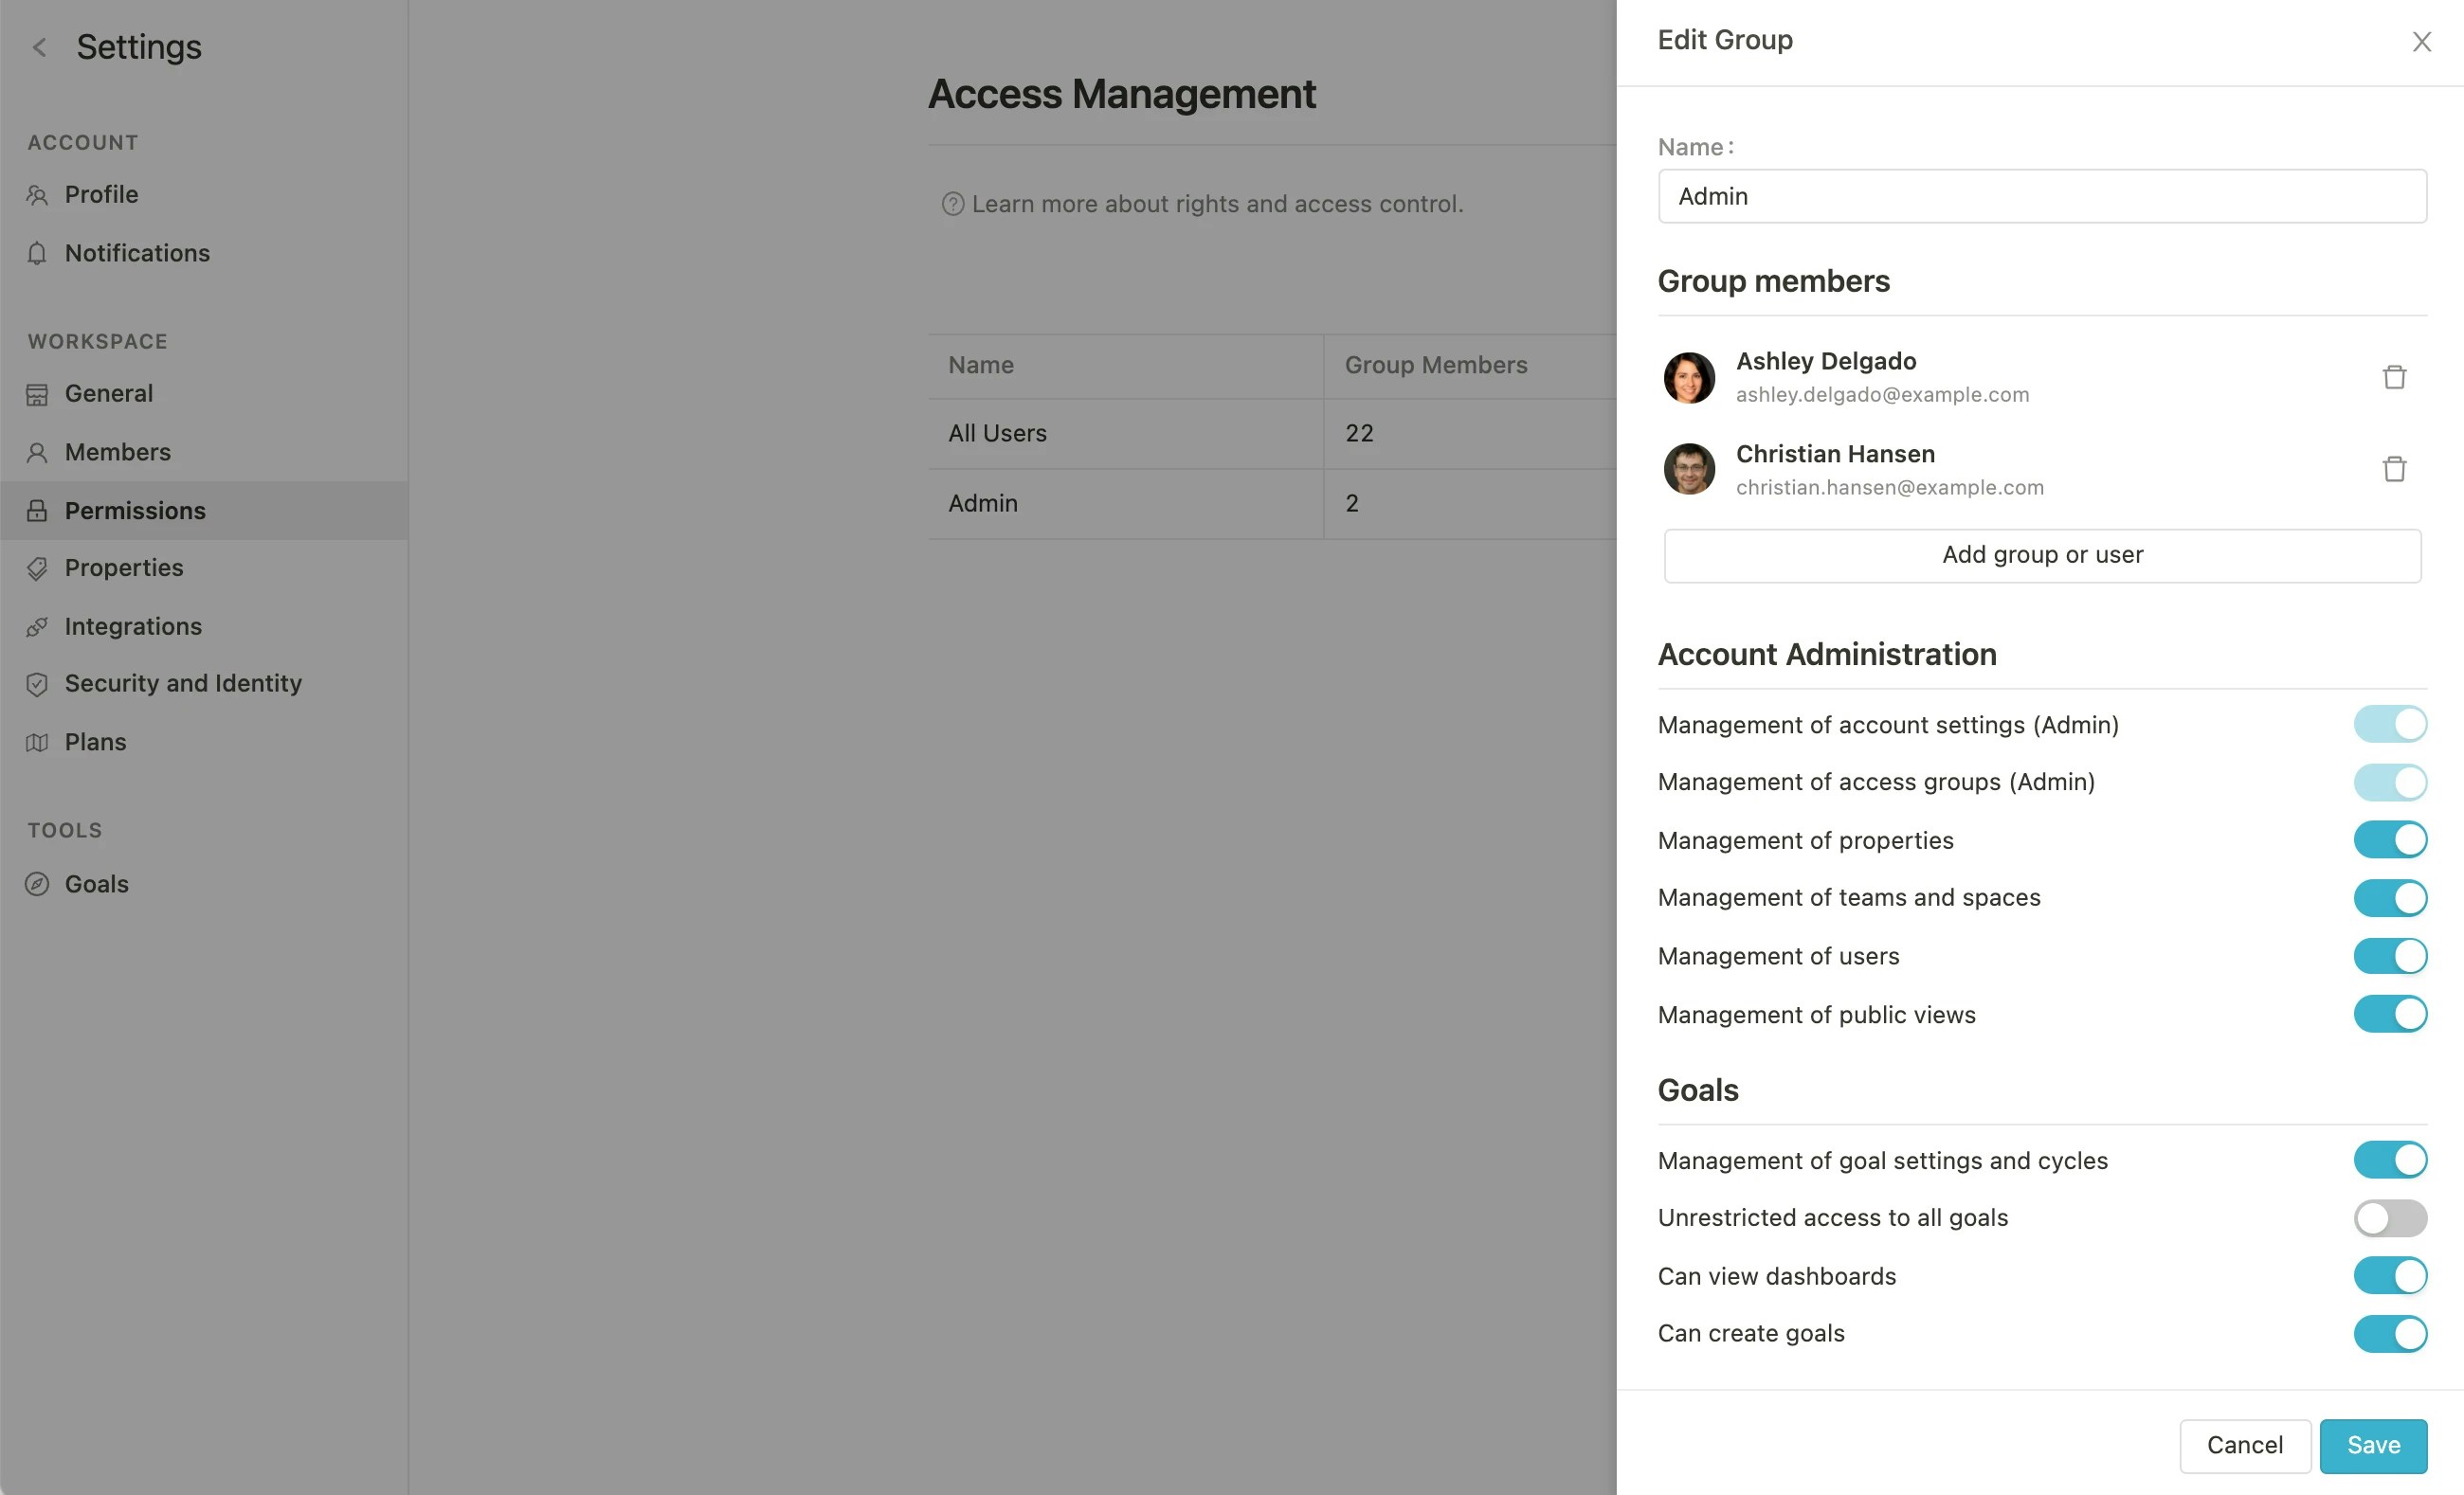Click Add group or user button

tap(2041, 555)
